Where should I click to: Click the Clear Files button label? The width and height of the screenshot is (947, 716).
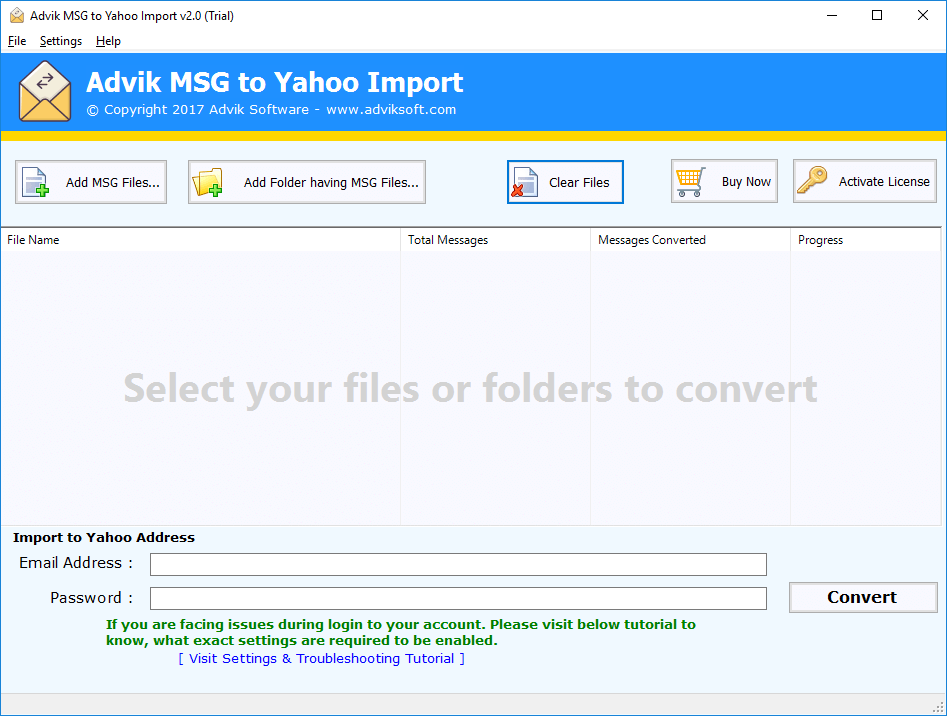[x=579, y=182]
